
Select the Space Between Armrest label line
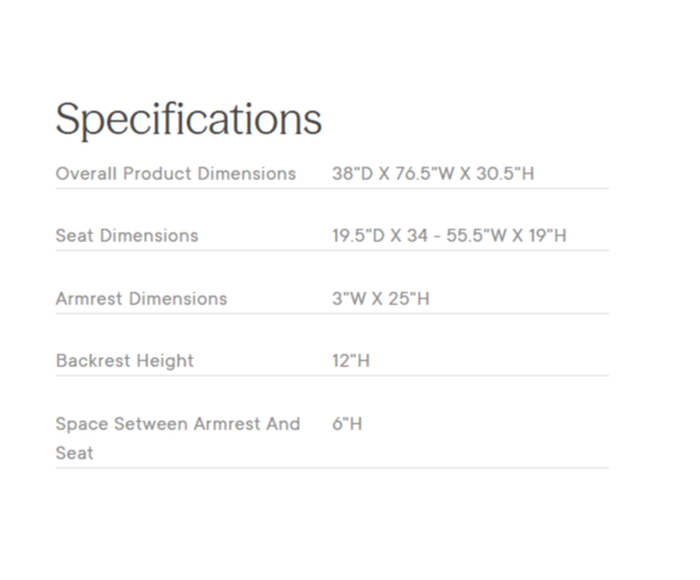click(178, 424)
